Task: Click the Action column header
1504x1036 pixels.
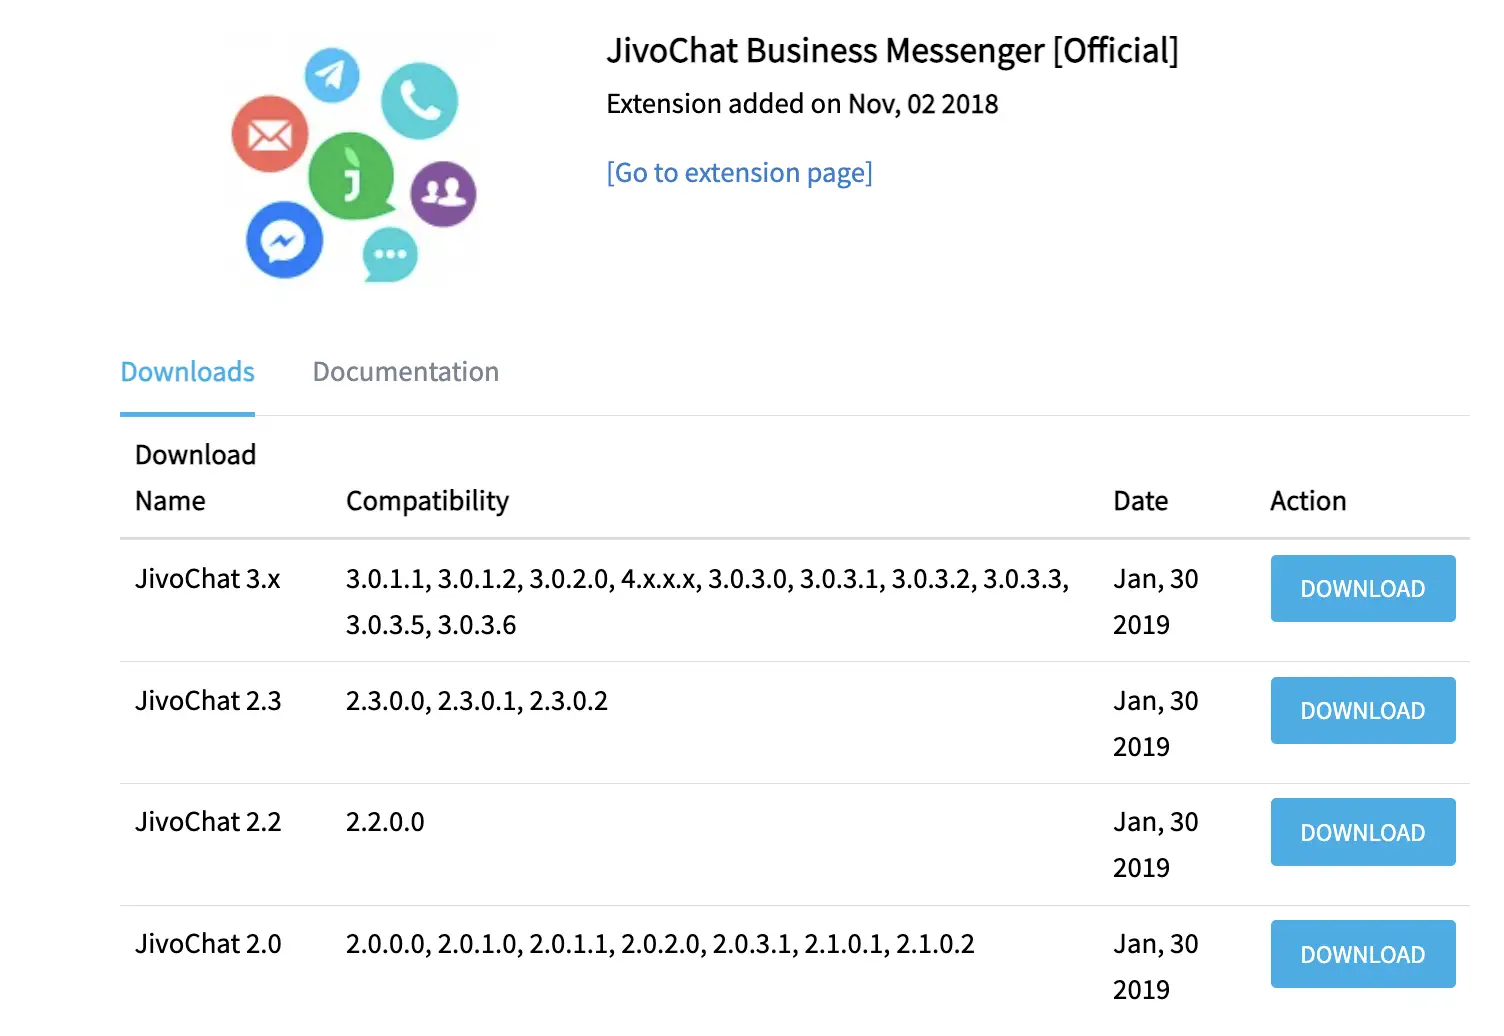Action: click(1307, 501)
